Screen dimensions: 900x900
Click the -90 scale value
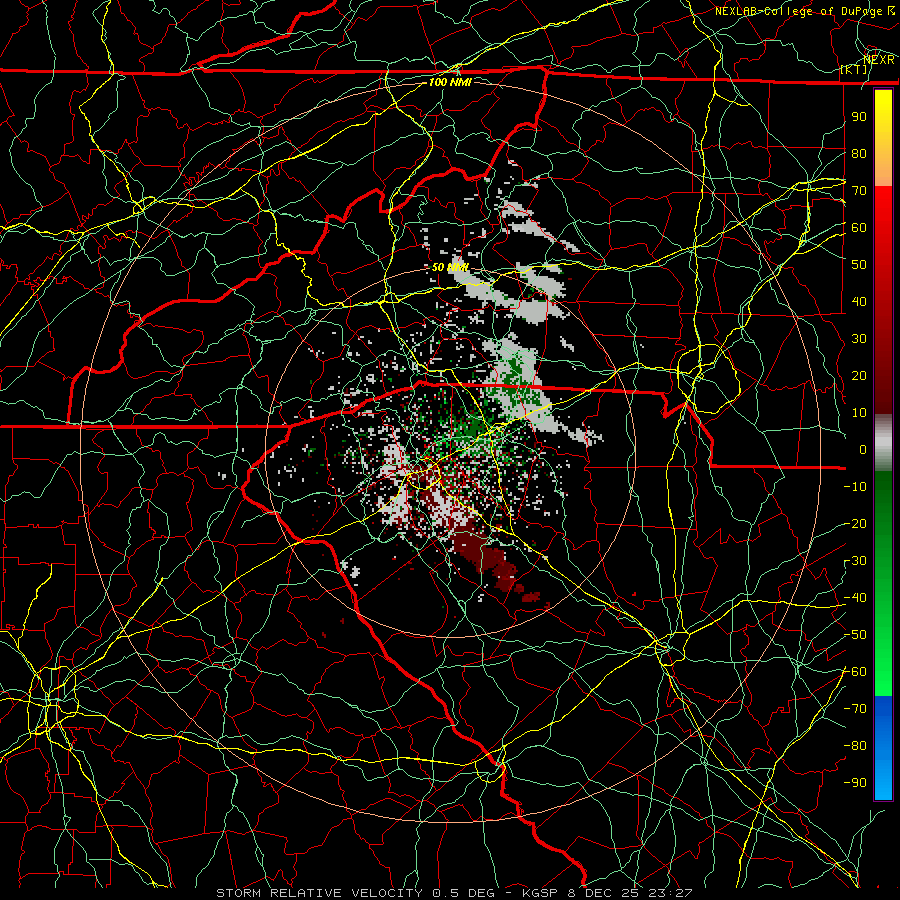click(855, 783)
